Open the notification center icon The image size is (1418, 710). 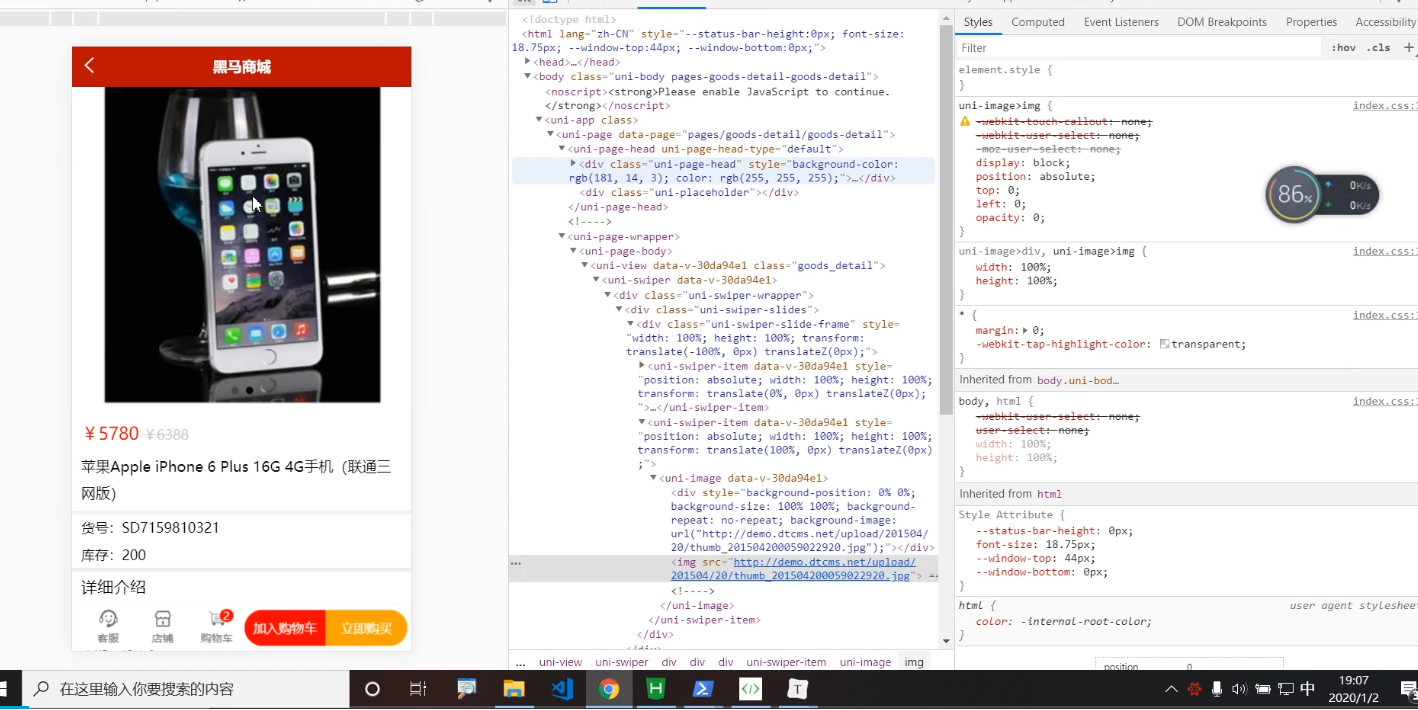point(1409,689)
